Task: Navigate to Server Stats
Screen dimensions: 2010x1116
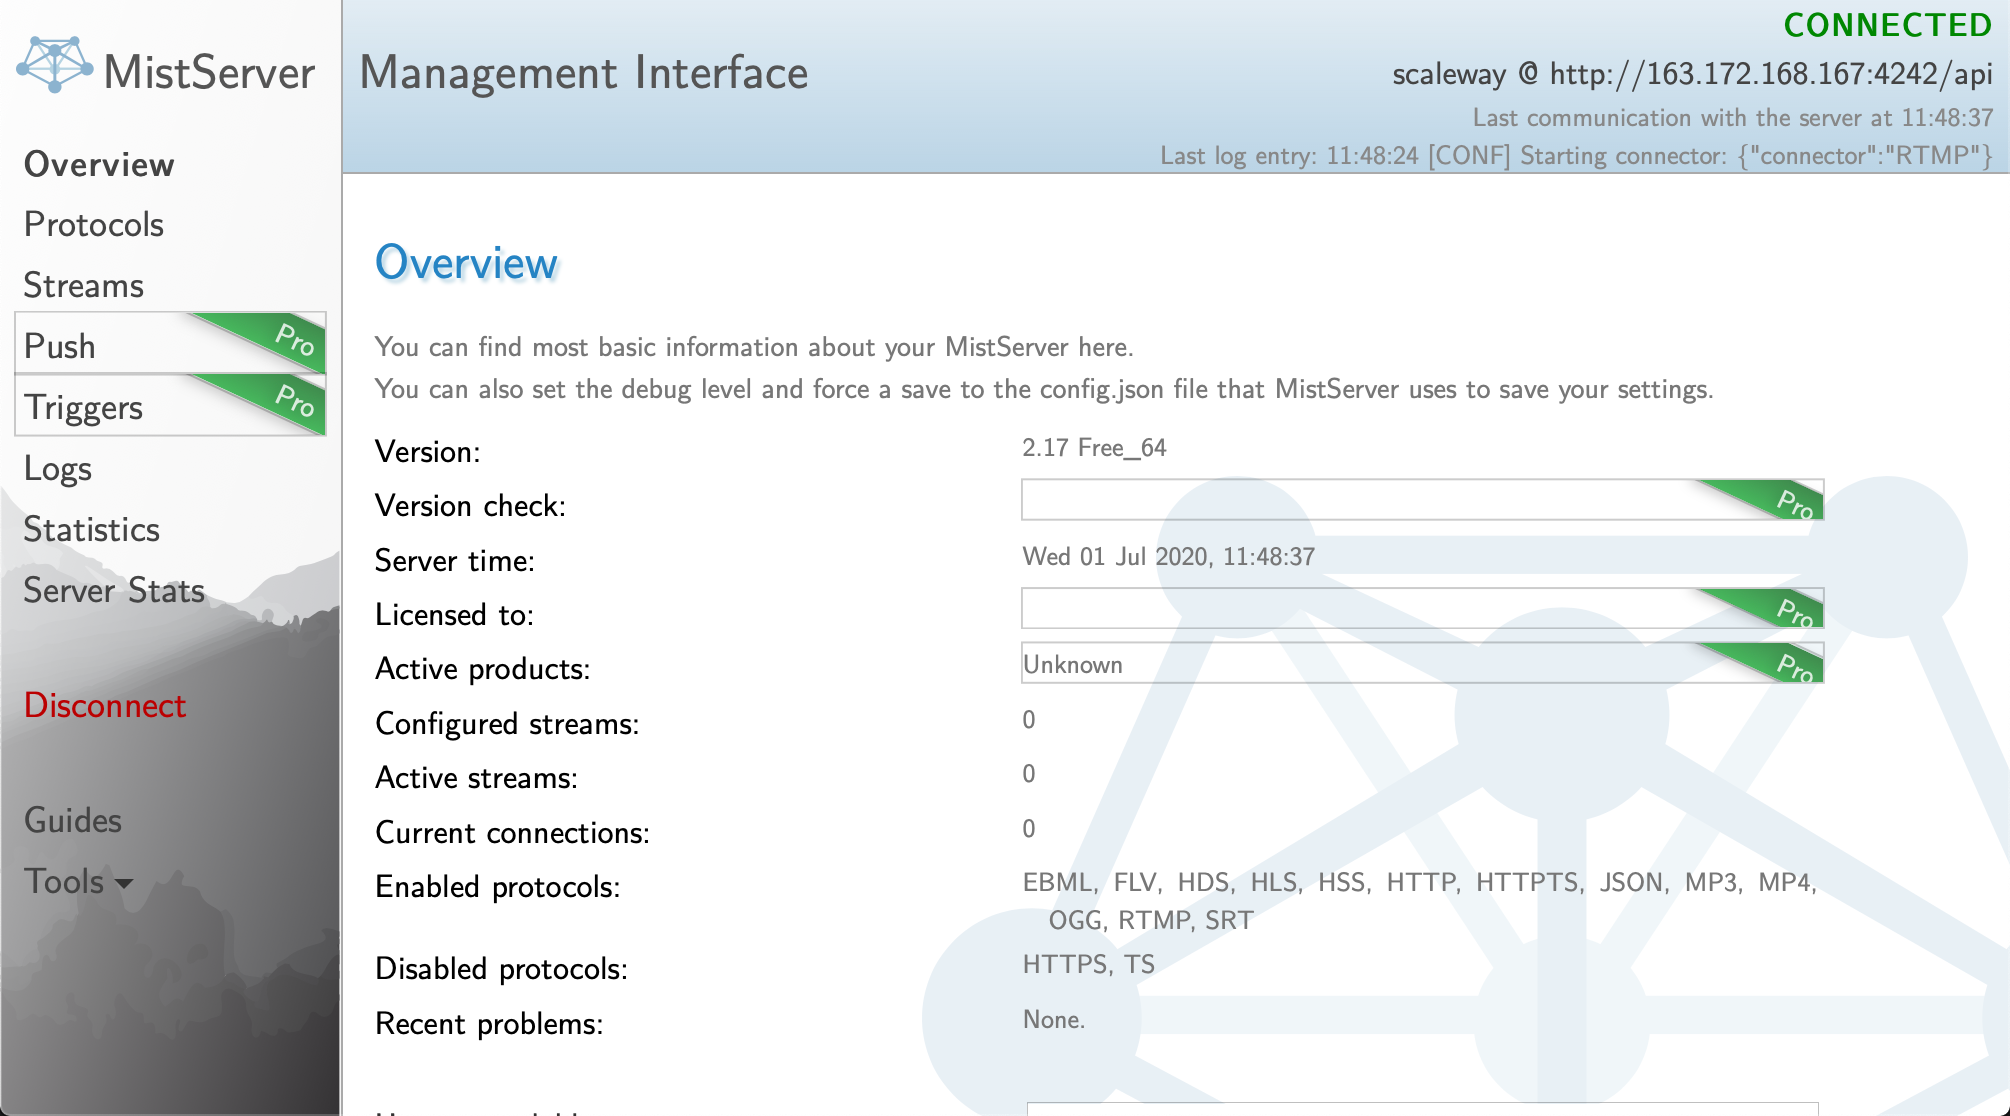Action: tap(114, 591)
